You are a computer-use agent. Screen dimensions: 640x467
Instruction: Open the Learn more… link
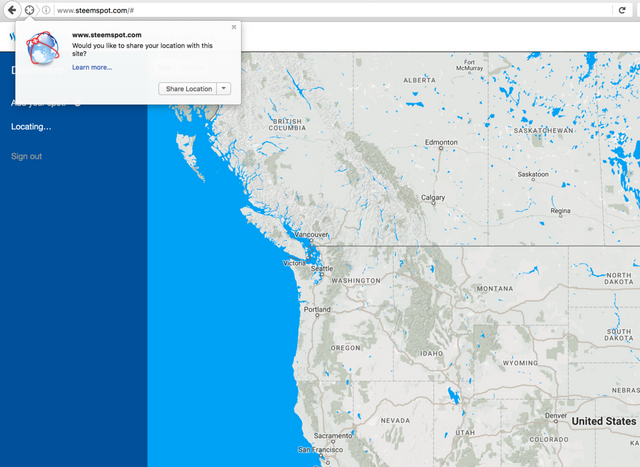92,67
